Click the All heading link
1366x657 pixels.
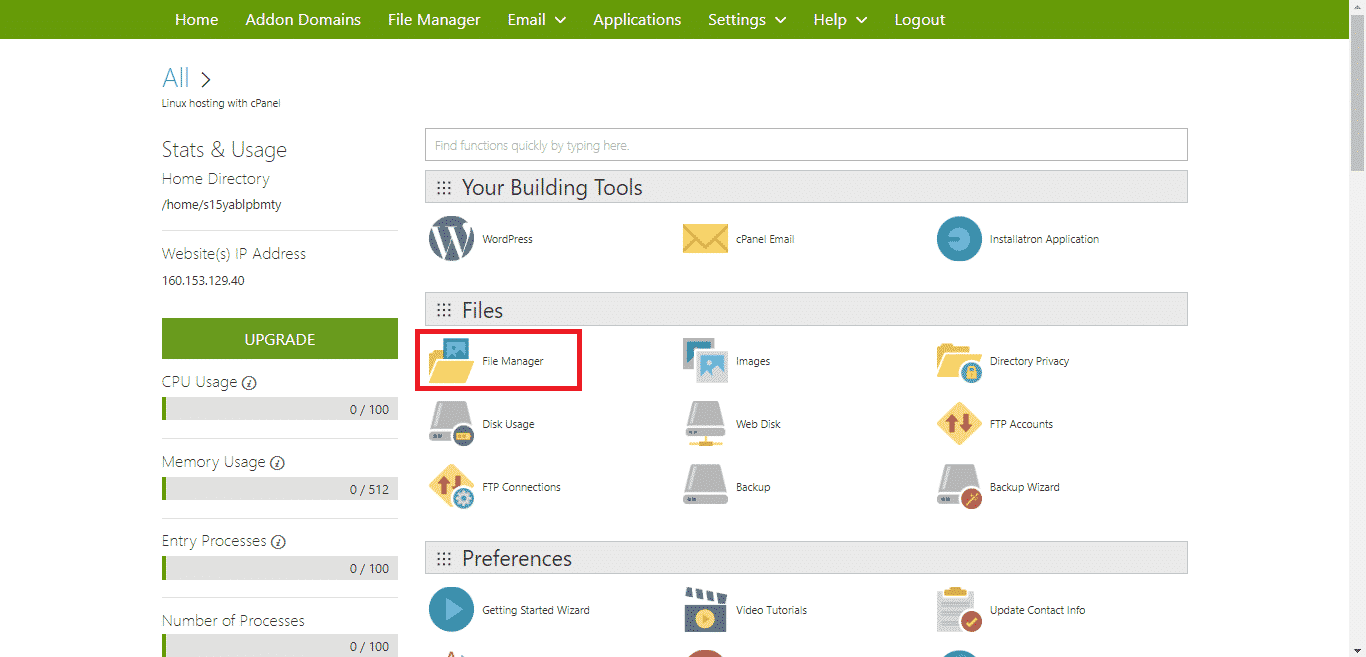pos(176,78)
